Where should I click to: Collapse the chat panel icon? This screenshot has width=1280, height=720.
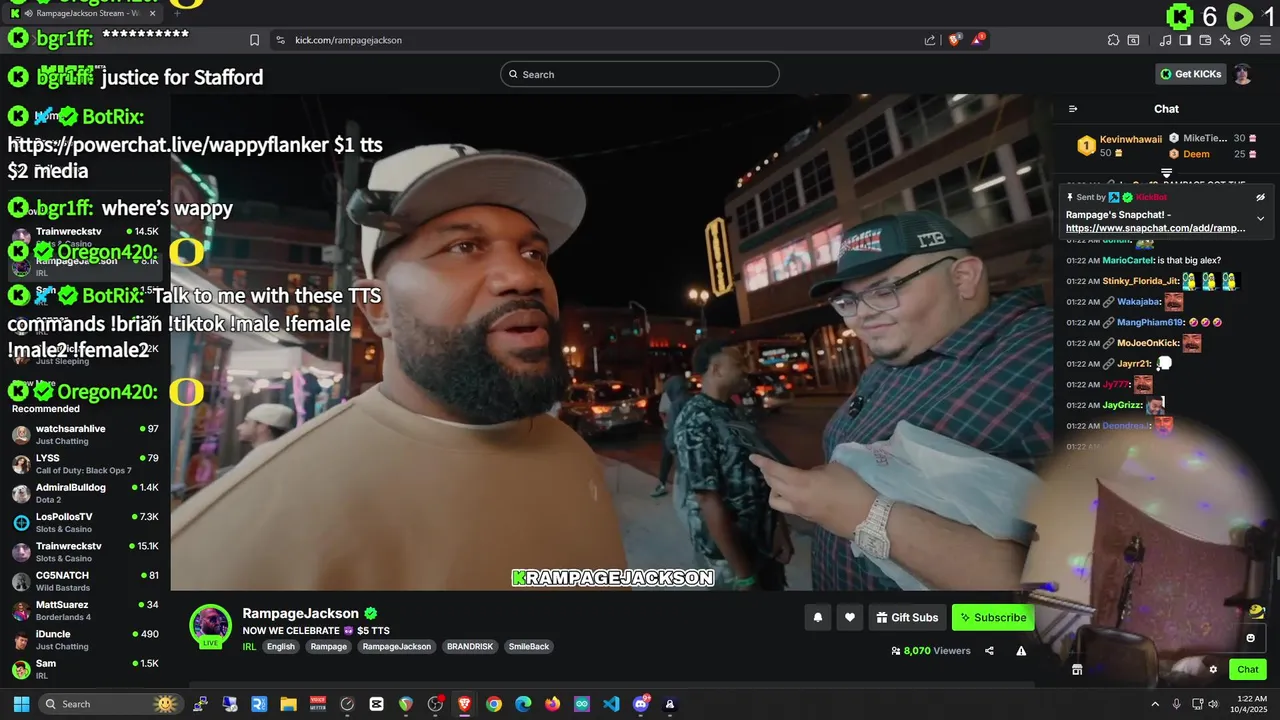(1073, 109)
